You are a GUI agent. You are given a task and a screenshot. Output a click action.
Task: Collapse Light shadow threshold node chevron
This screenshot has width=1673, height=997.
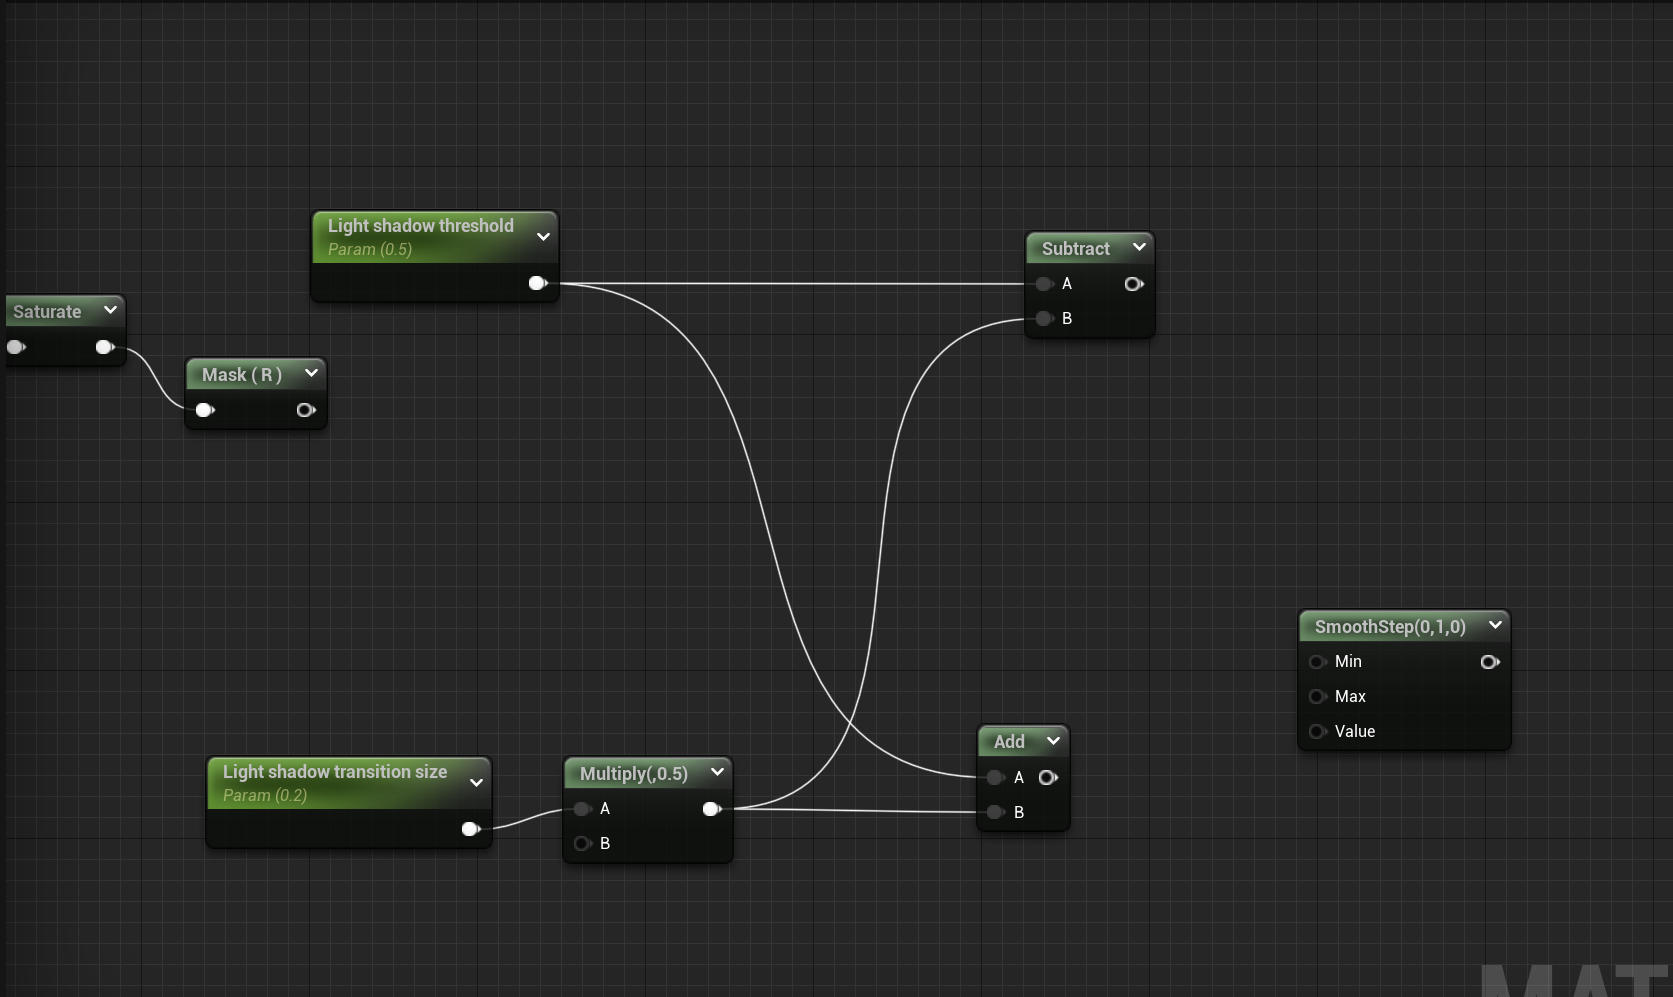pos(543,237)
